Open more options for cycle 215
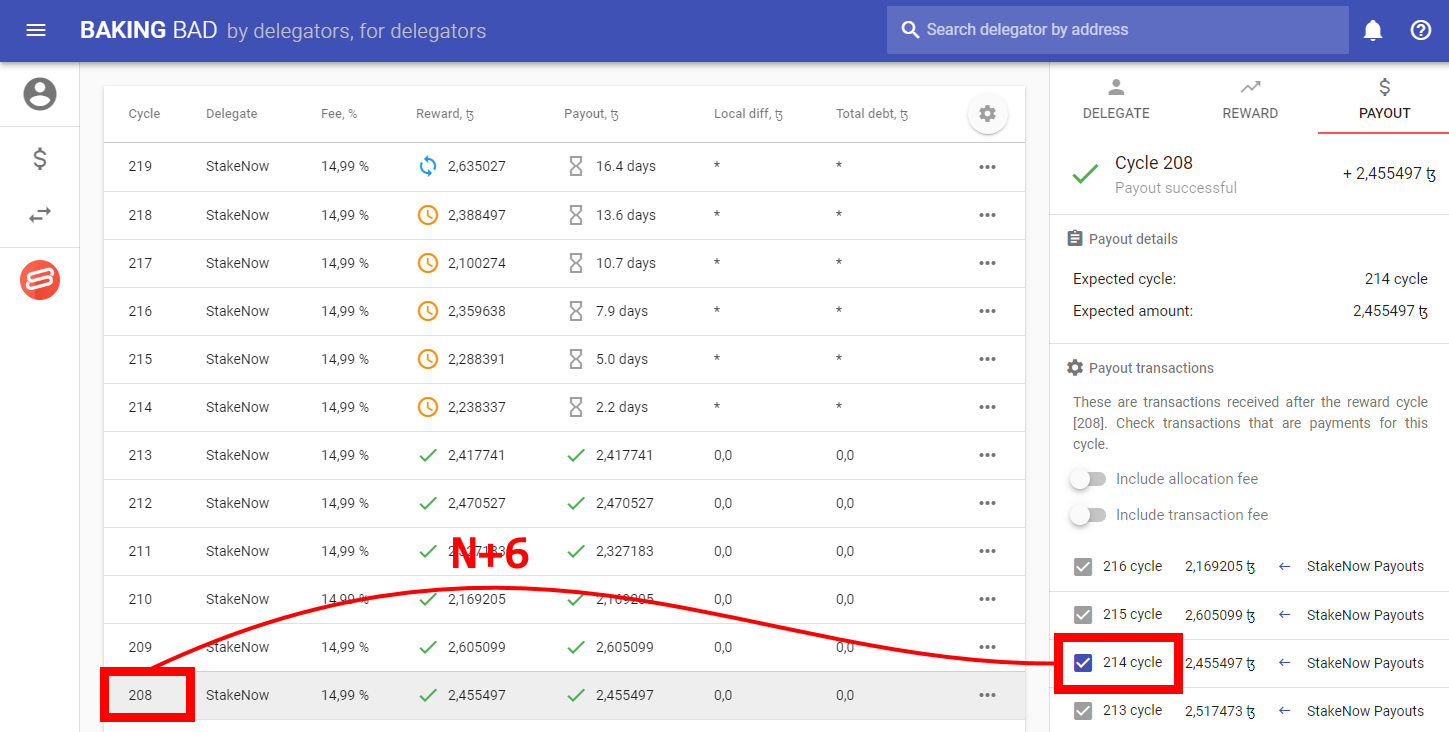This screenshot has height=732, width=1449. (987, 359)
